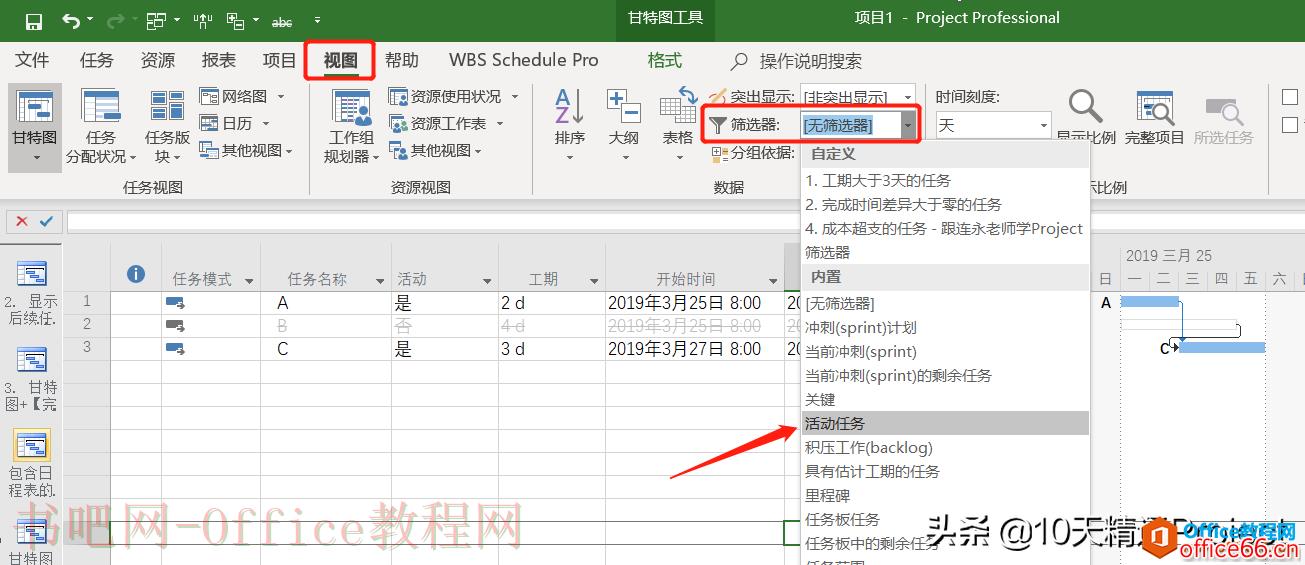This screenshot has width=1305, height=565.
Task: Expand the Task Name (任务名称) column filter arrow
Action: pos(381,281)
